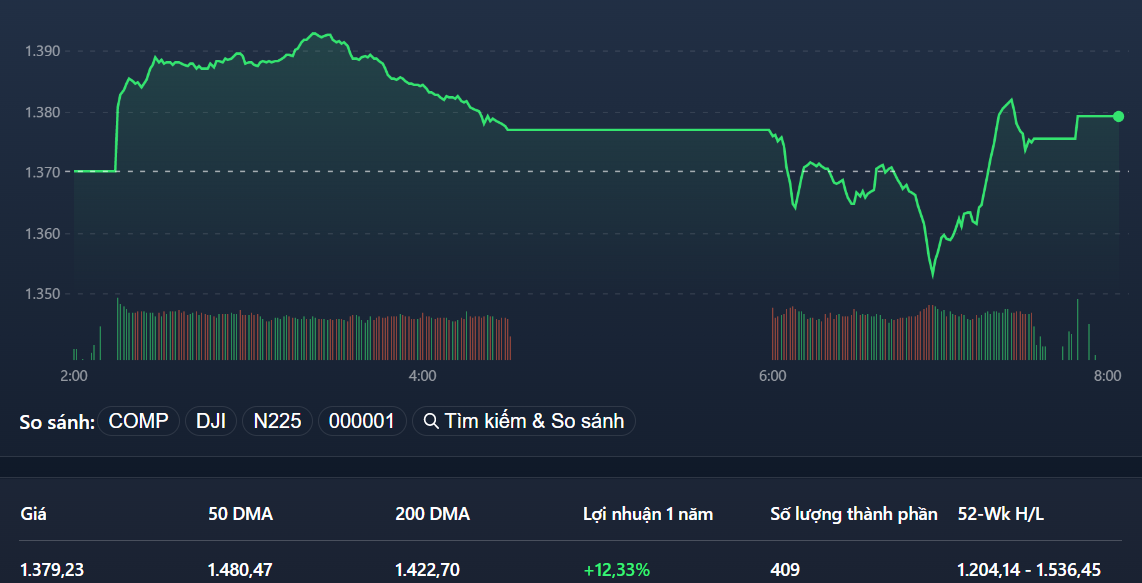Viewport: 1142px width, 583px height.
Task: Select the Số lượng thành phần label
Action: pyautogui.click(x=853, y=514)
